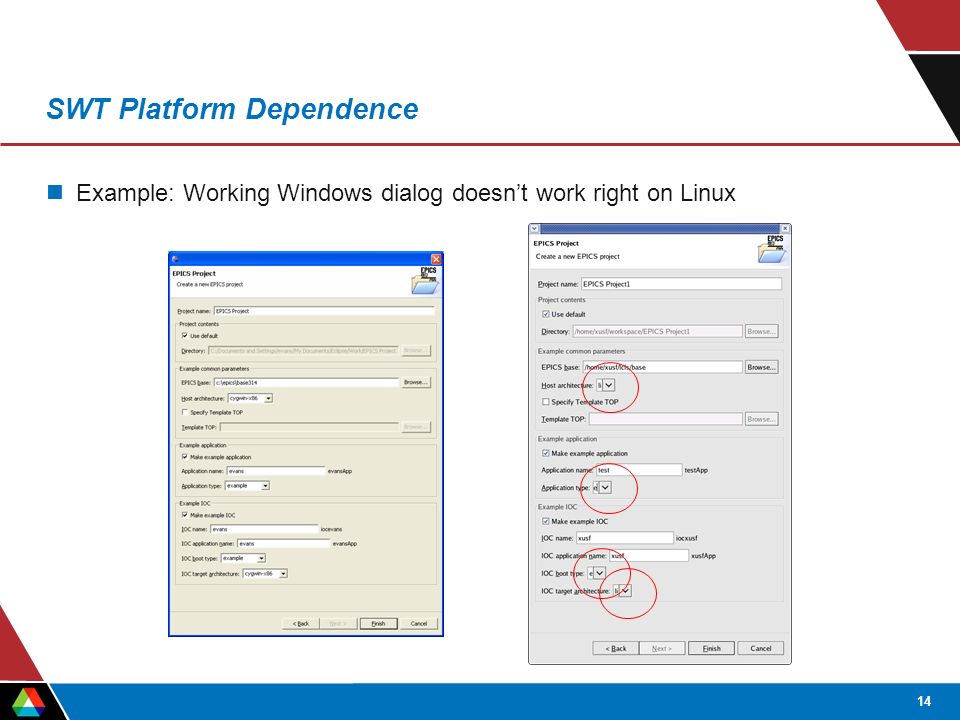Click the "testApp" label
This screenshot has height=720, width=960.
click(x=696, y=470)
